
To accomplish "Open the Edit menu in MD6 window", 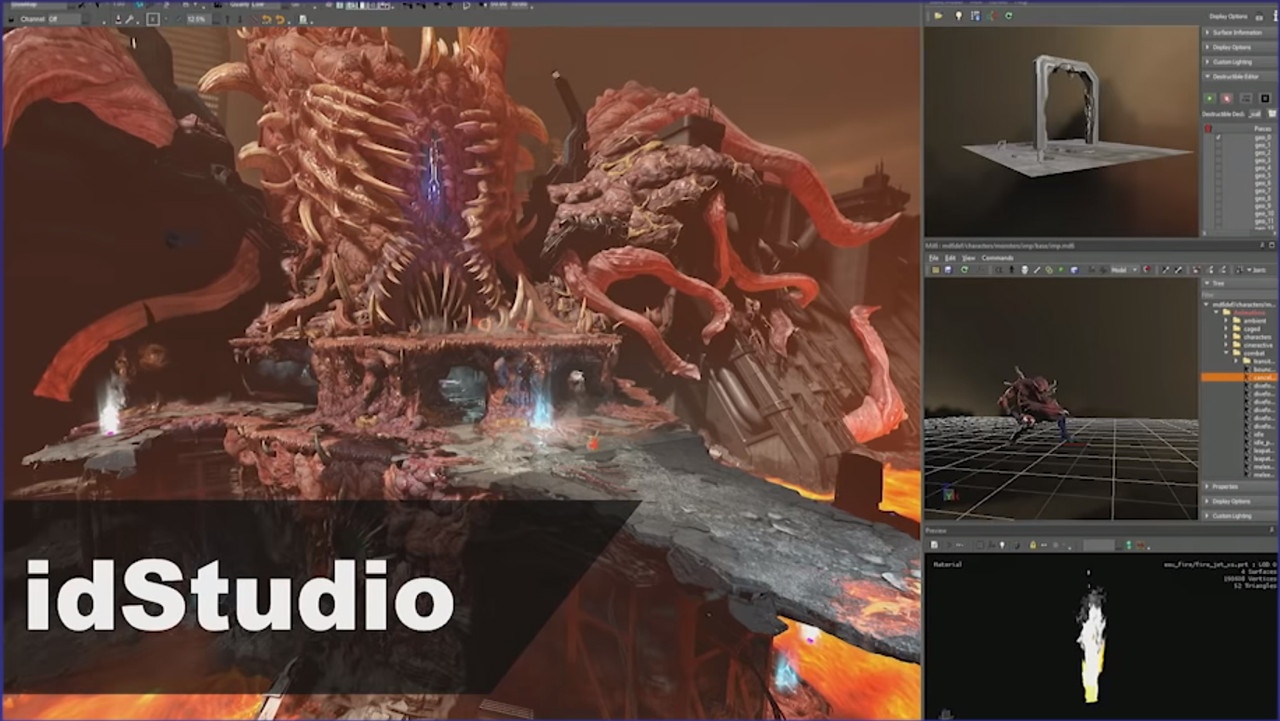I will coord(950,258).
